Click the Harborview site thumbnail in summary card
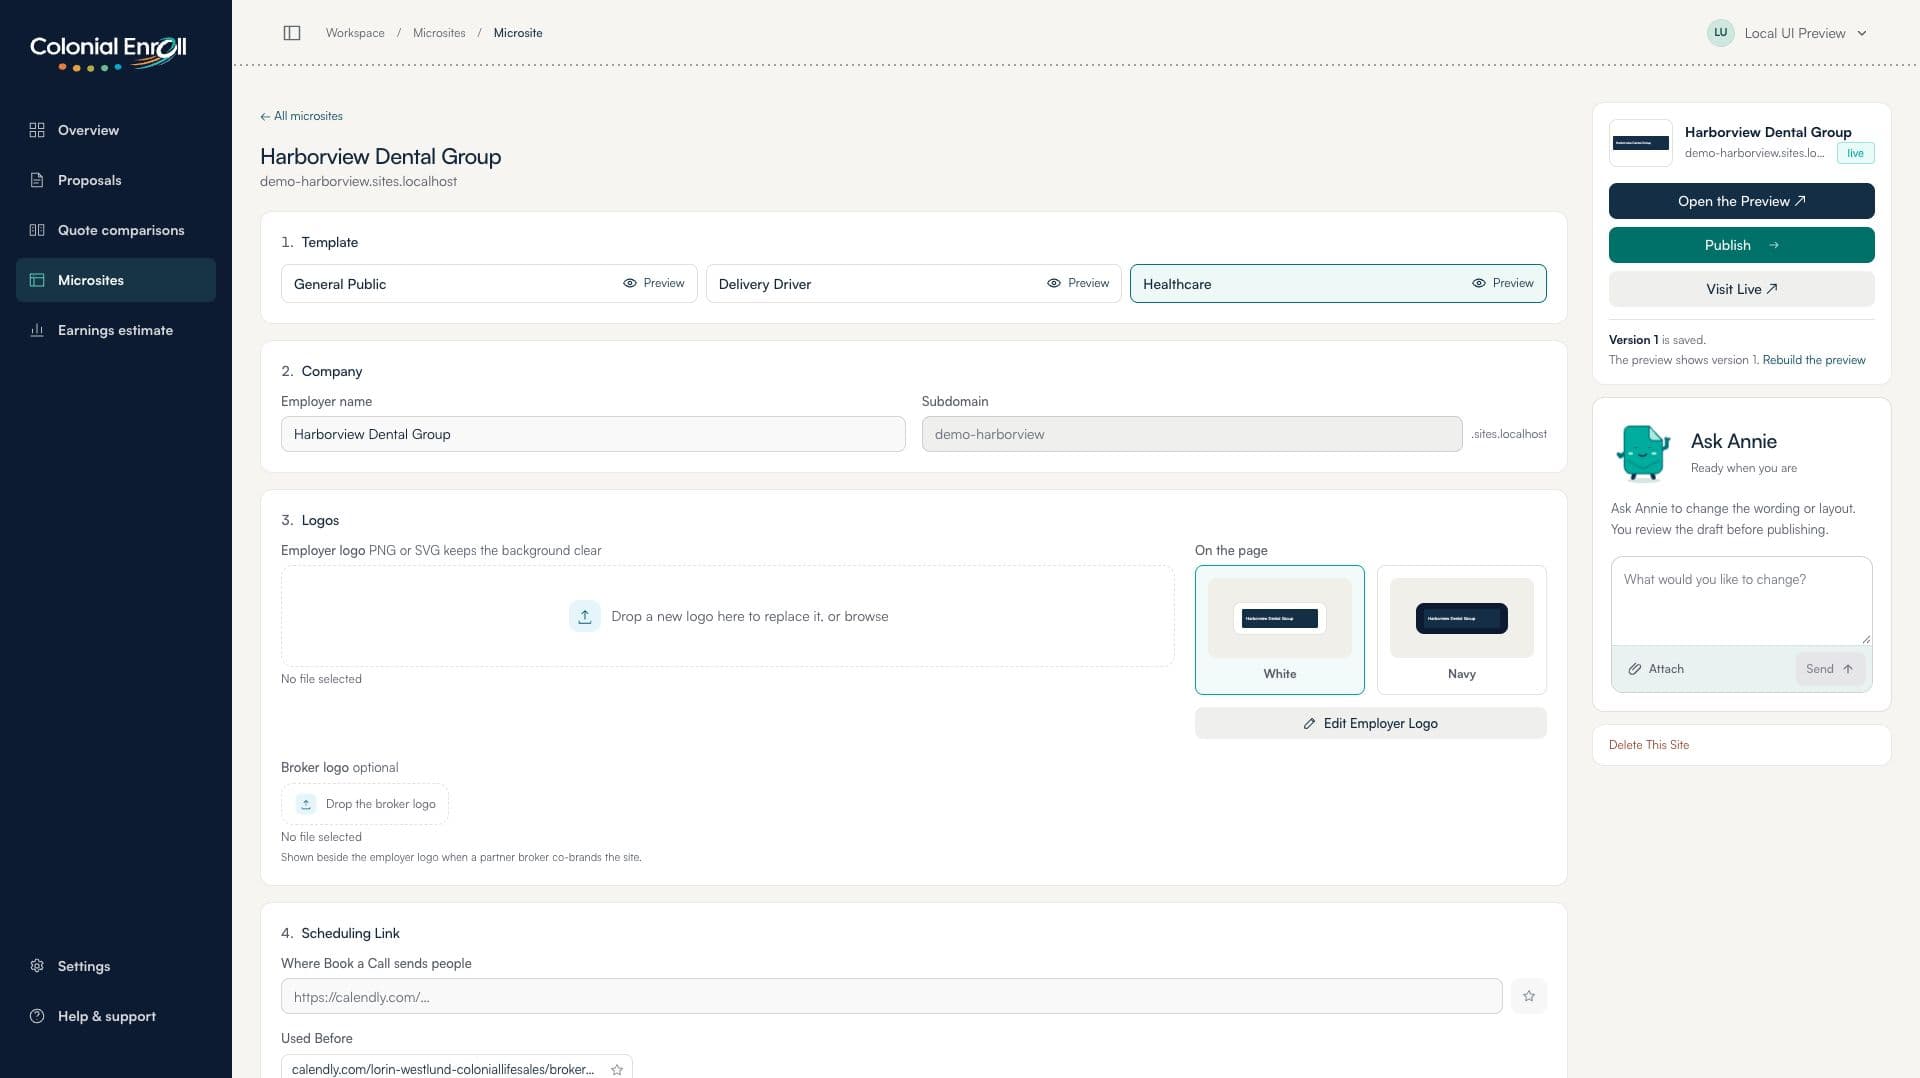The height and width of the screenshot is (1078, 1920). pyautogui.click(x=1640, y=143)
